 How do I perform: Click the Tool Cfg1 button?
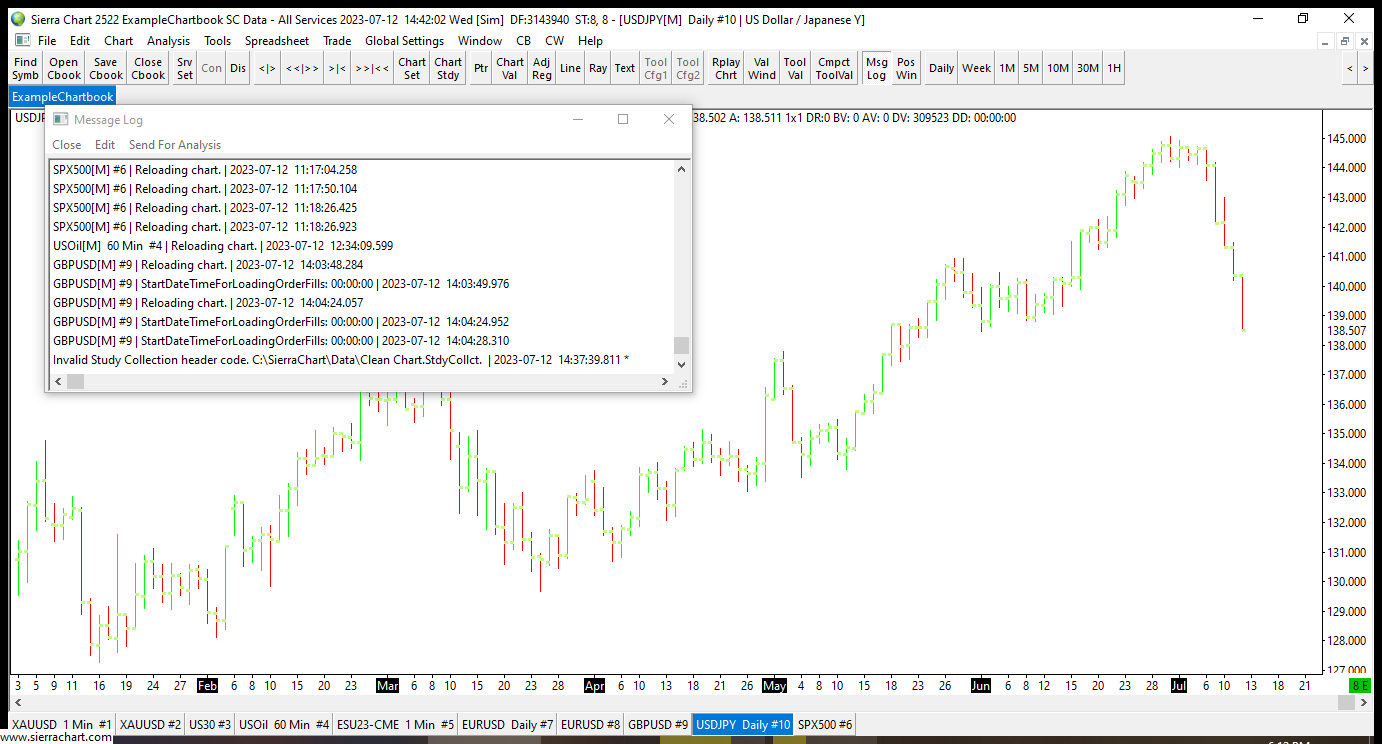[x=656, y=68]
